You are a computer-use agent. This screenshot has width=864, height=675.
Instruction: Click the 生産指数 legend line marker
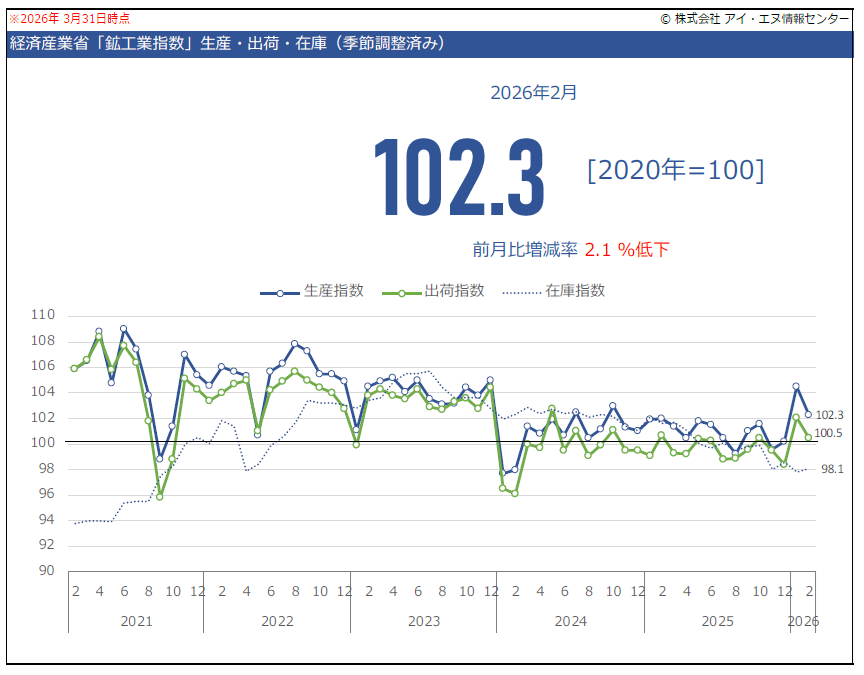(281, 292)
